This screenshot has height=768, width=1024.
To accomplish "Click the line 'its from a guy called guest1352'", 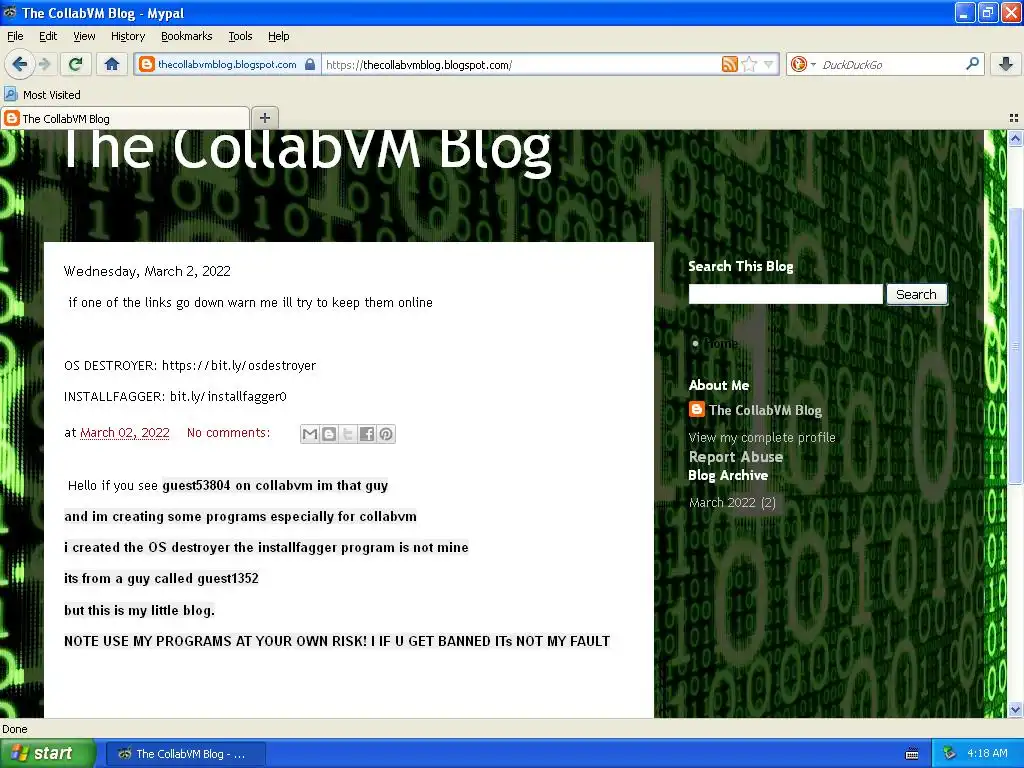I will 161,579.
